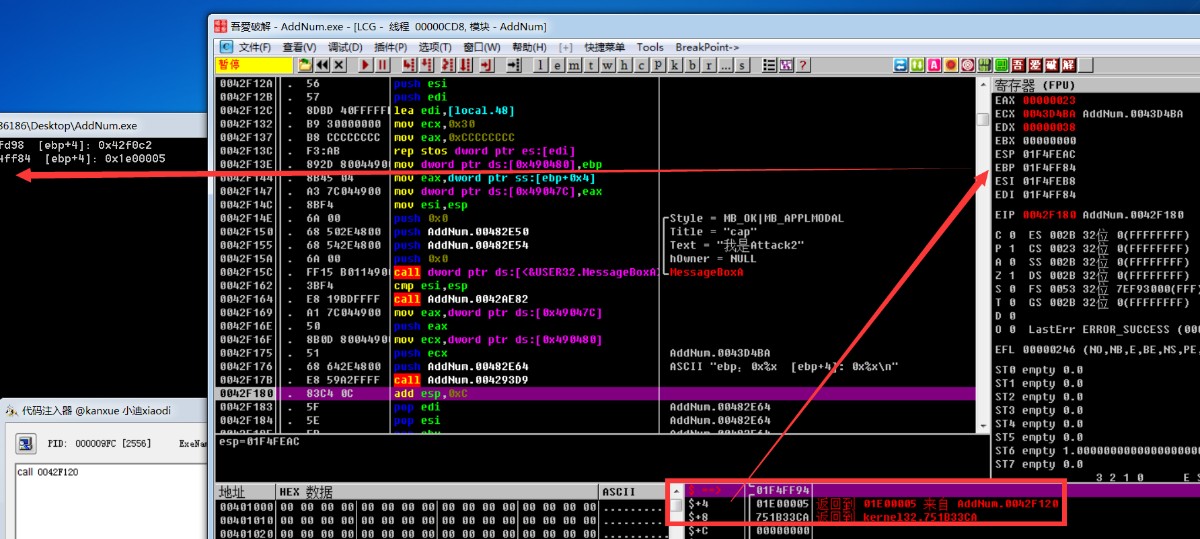The height and width of the screenshot is (539, 1200).
Task: Click the 'call 0042F120' text box in 代码注入器
Action: (112, 500)
